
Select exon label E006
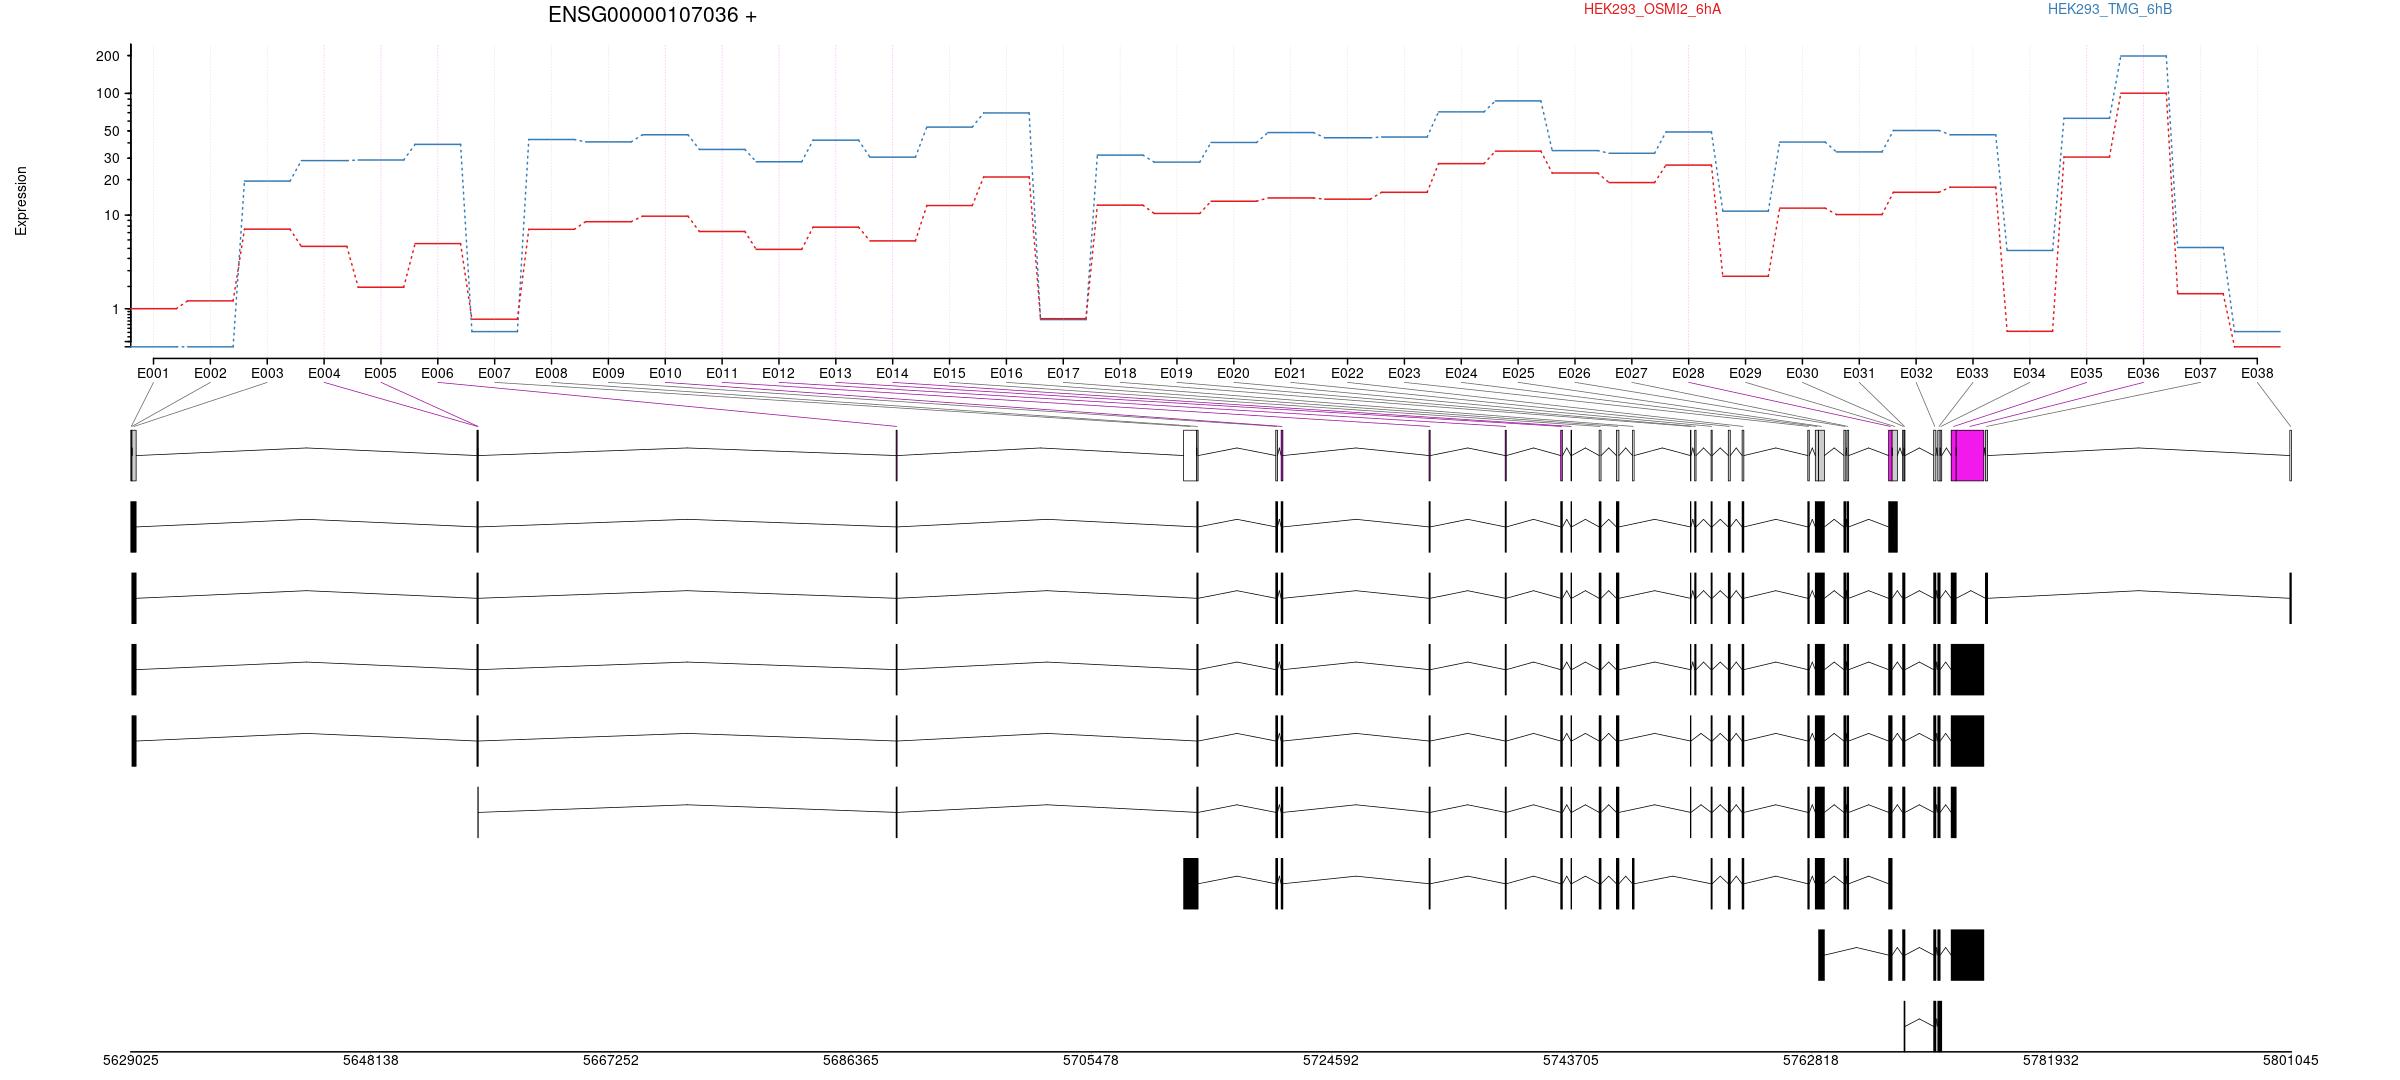437,373
